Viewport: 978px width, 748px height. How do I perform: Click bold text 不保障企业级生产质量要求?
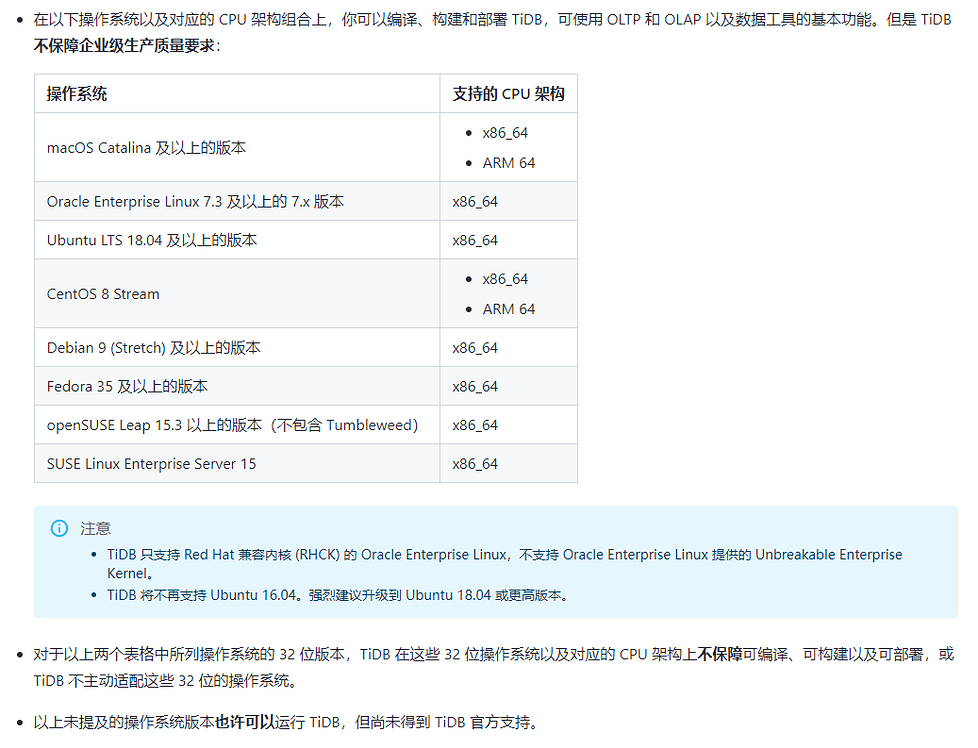124,46
